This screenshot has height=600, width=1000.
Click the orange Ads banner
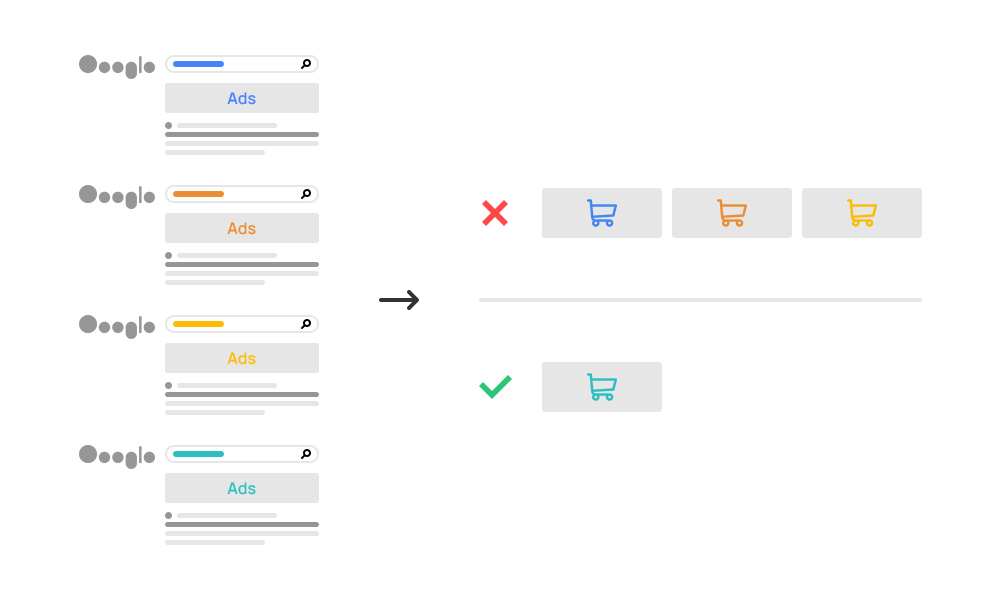[242, 228]
